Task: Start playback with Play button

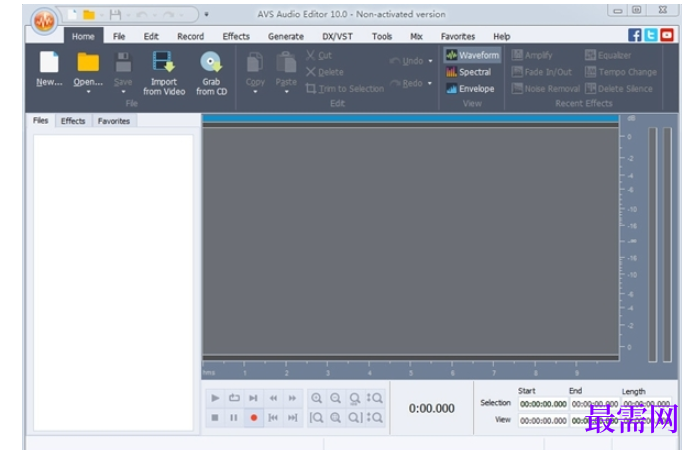Action: click(215, 398)
